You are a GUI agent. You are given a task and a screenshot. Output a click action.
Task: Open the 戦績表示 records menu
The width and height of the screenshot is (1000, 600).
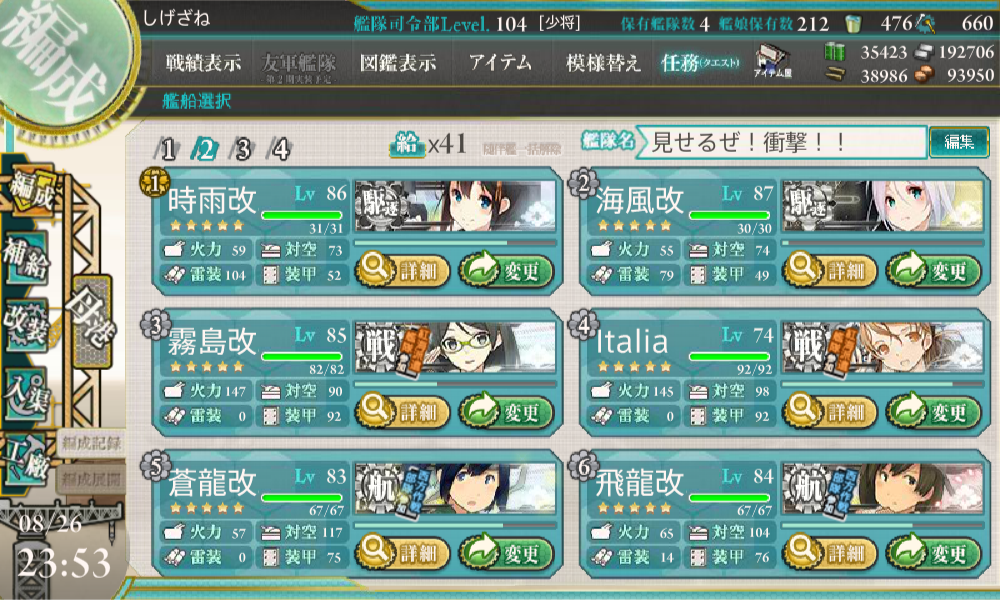[203, 62]
